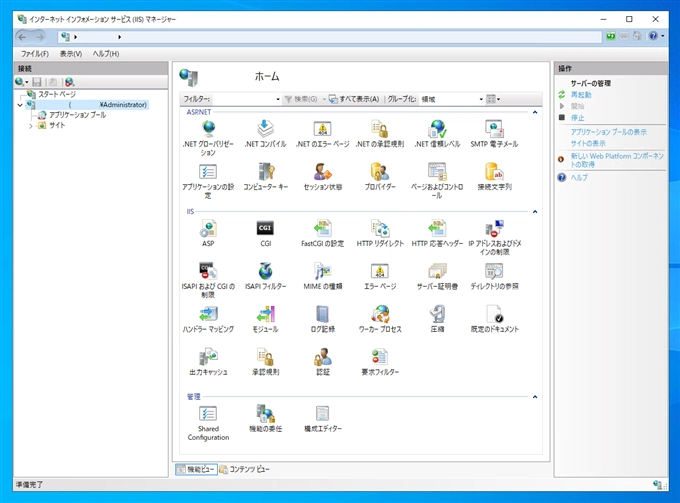The image size is (680, 503).
Task: Open the view mode dropdown in filter bar
Action: (494, 99)
